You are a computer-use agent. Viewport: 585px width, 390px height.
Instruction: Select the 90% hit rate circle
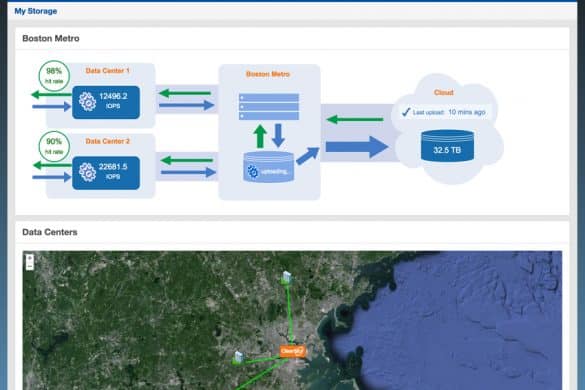coord(54,146)
